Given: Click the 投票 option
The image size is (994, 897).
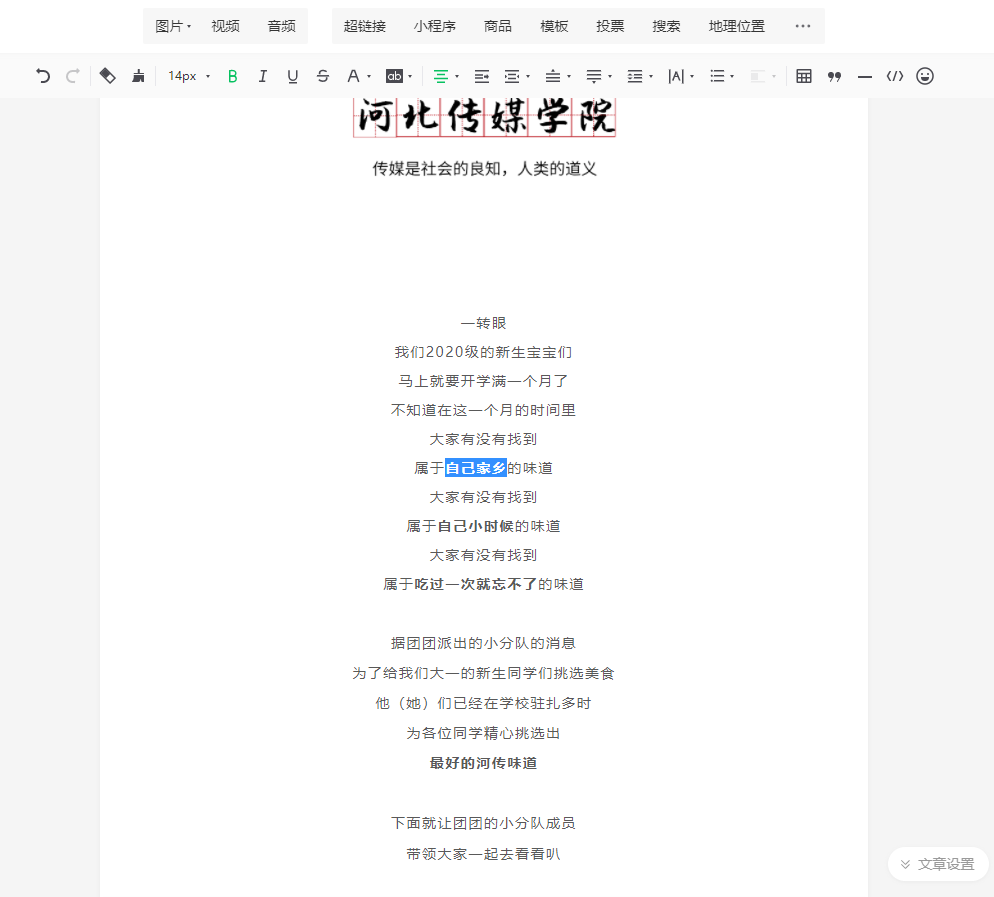Looking at the screenshot, I should 610,26.
